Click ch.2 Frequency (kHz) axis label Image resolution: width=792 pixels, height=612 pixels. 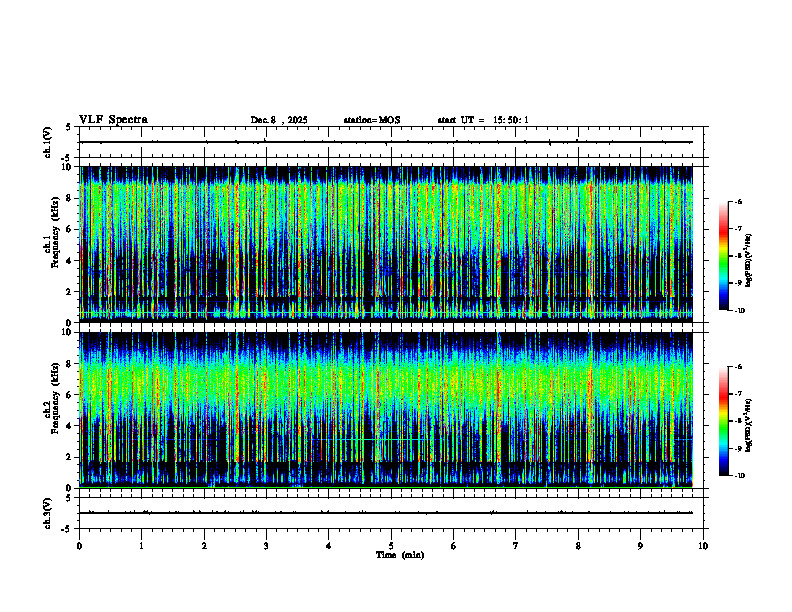tap(52, 398)
